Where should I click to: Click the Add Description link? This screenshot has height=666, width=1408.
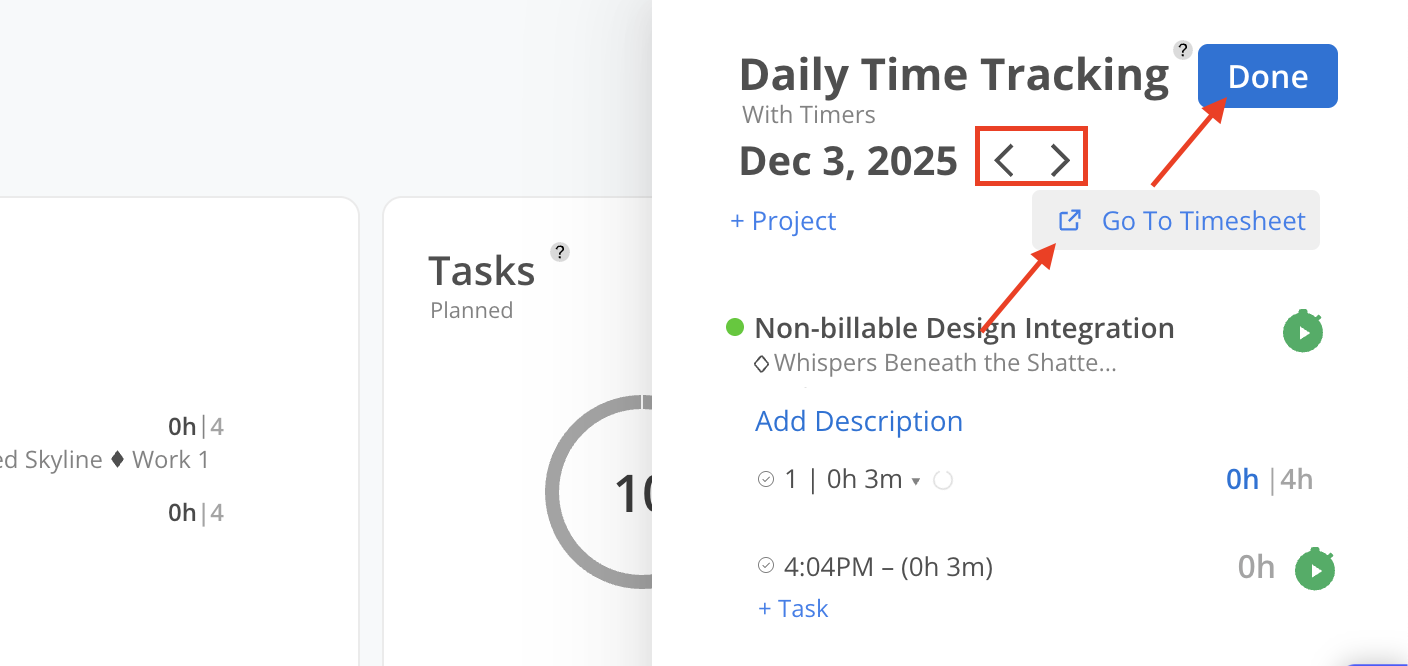click(858, 421)
